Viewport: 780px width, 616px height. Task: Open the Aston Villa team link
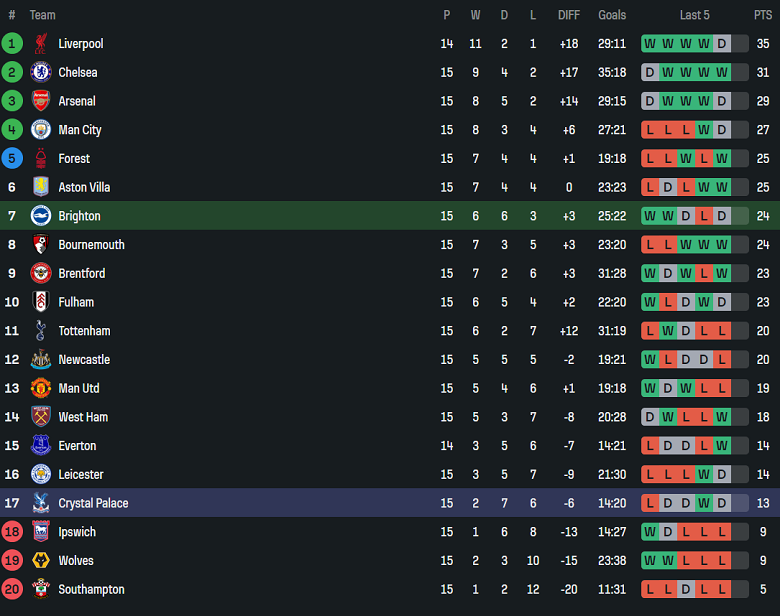click(x=84, y=187)
